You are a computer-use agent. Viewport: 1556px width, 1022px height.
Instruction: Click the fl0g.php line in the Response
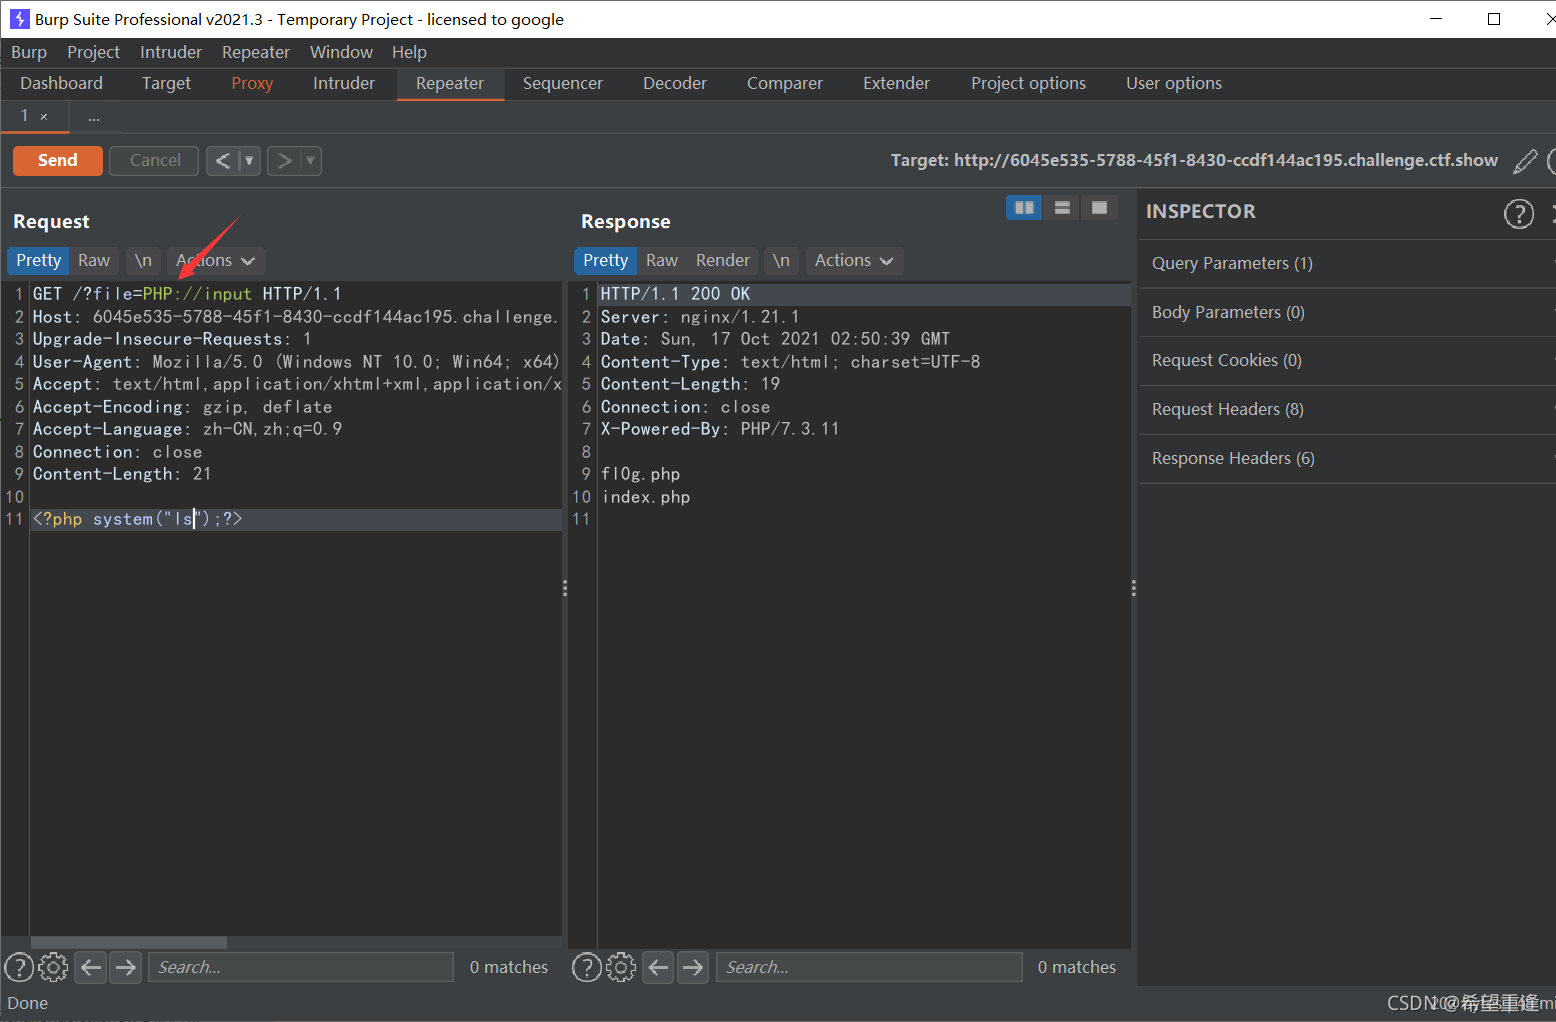pos(640,474)
